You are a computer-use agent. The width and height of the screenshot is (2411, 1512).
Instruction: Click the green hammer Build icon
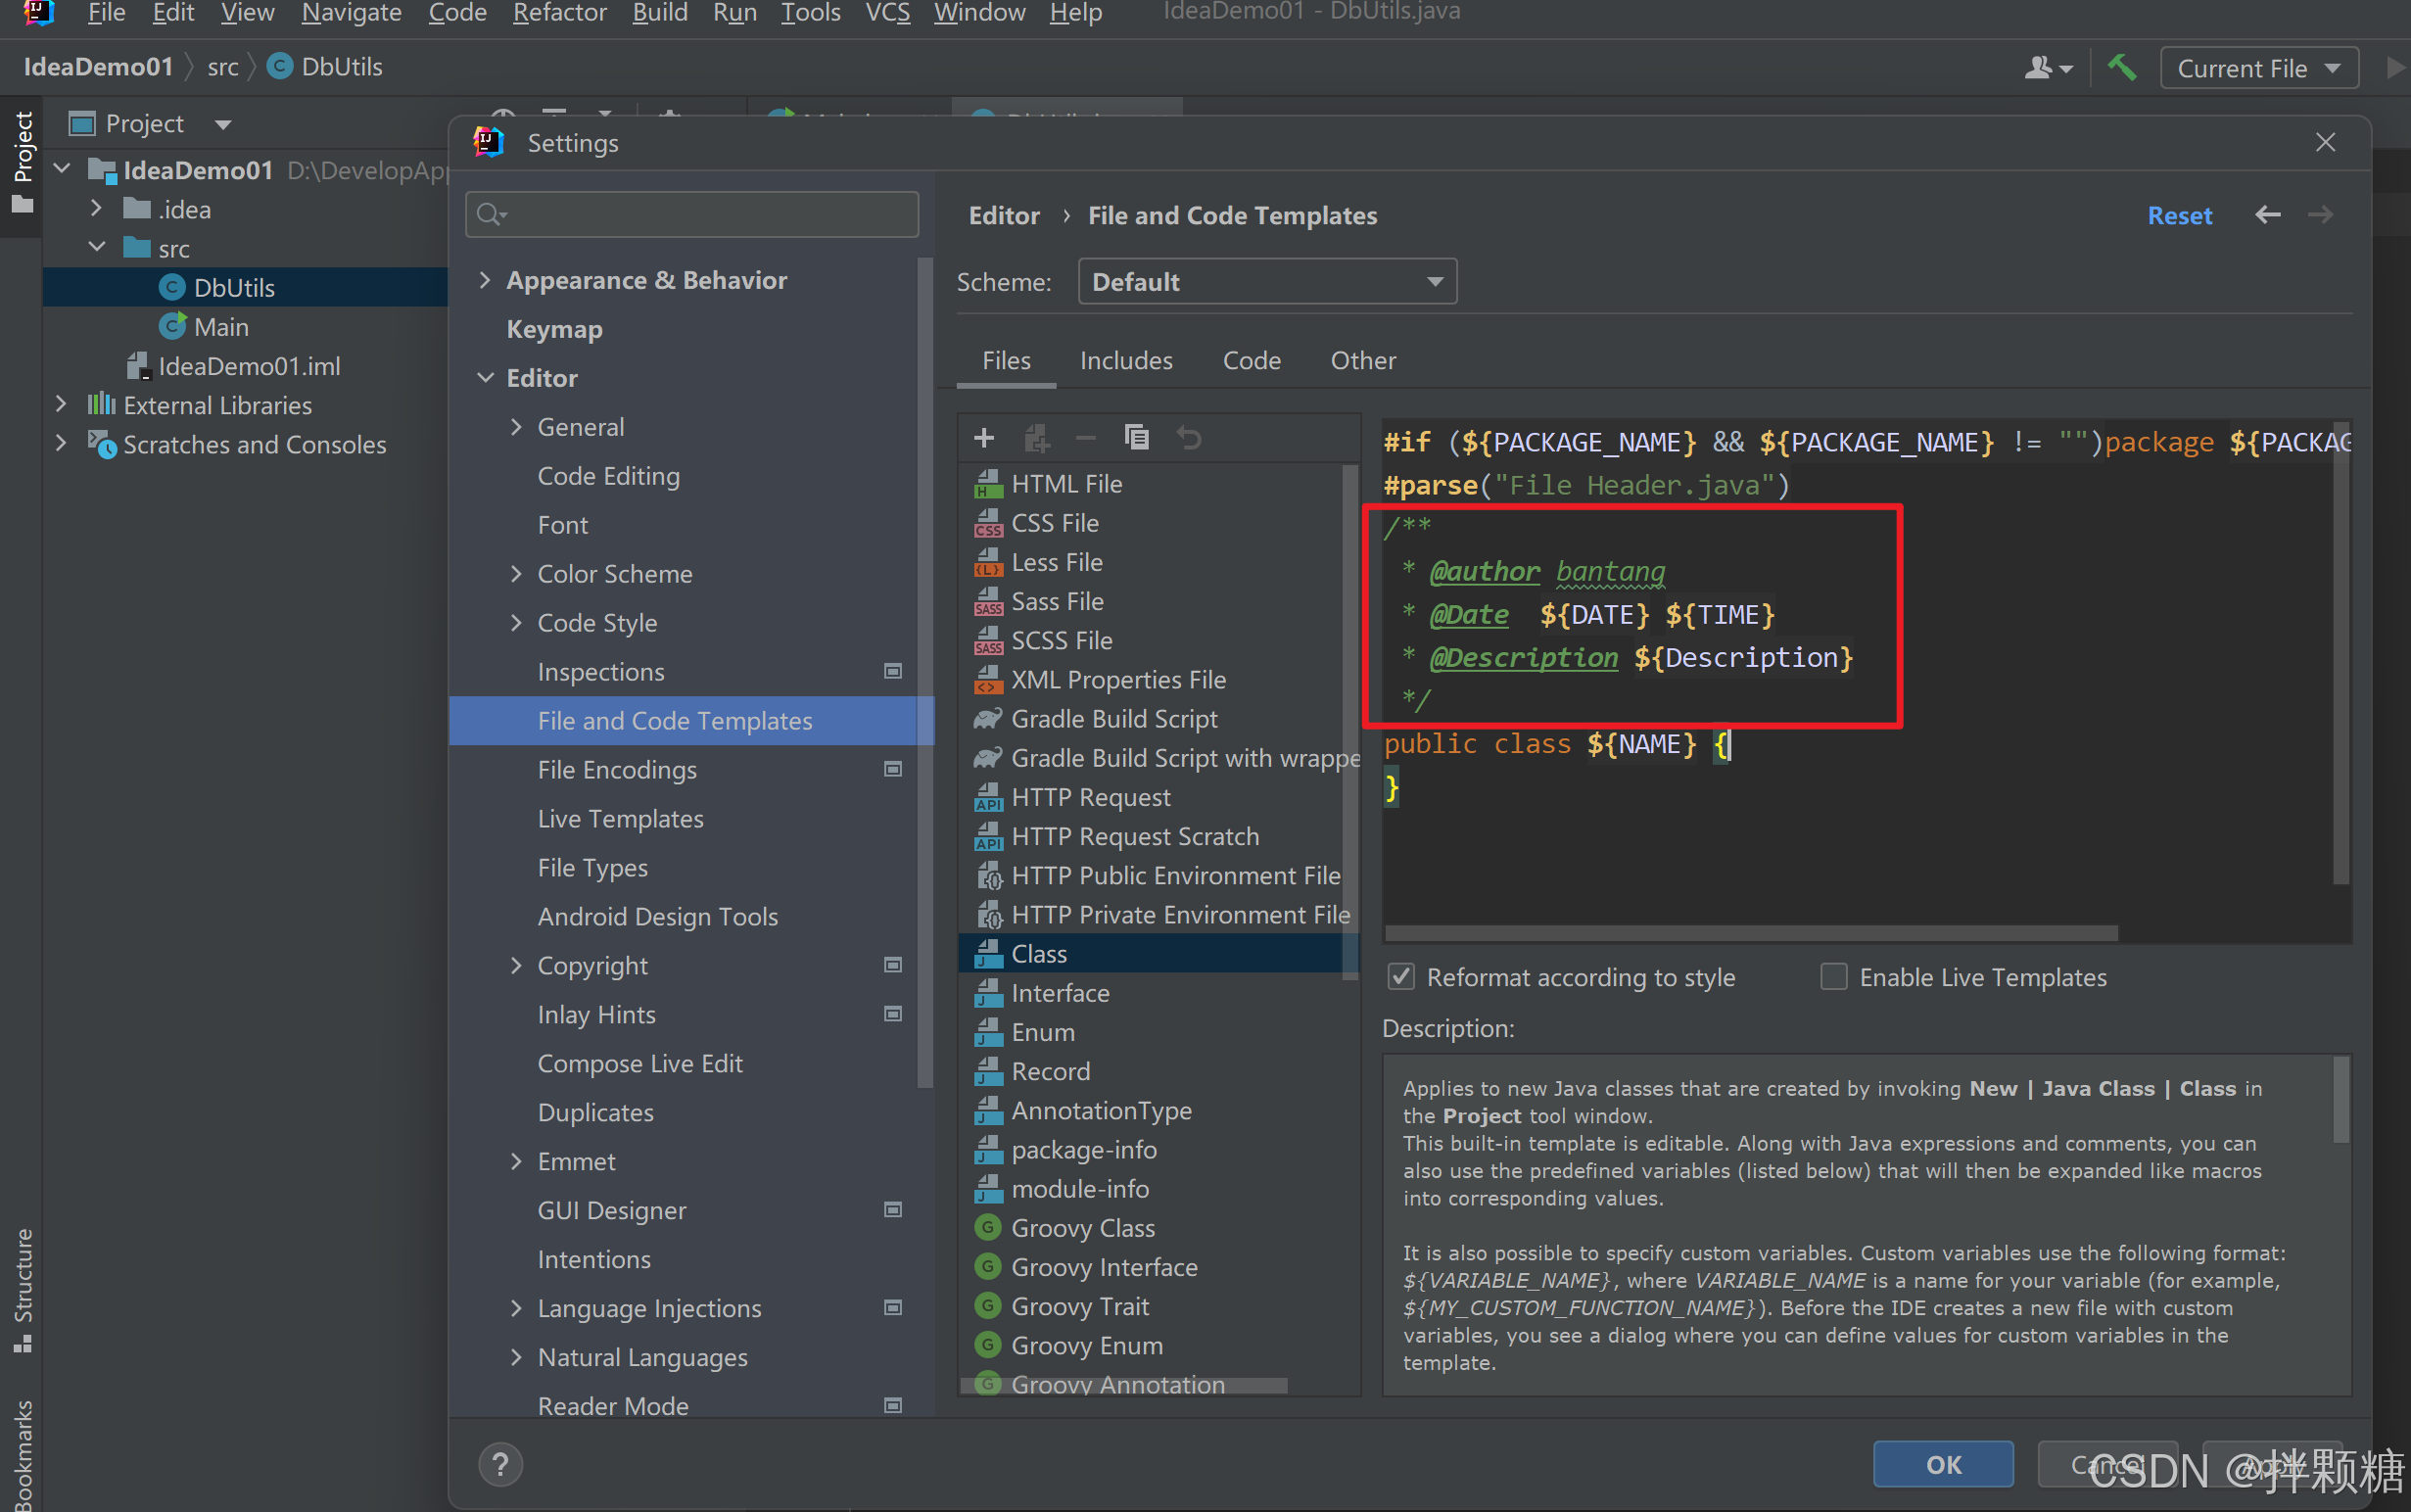coord(2121,68)
